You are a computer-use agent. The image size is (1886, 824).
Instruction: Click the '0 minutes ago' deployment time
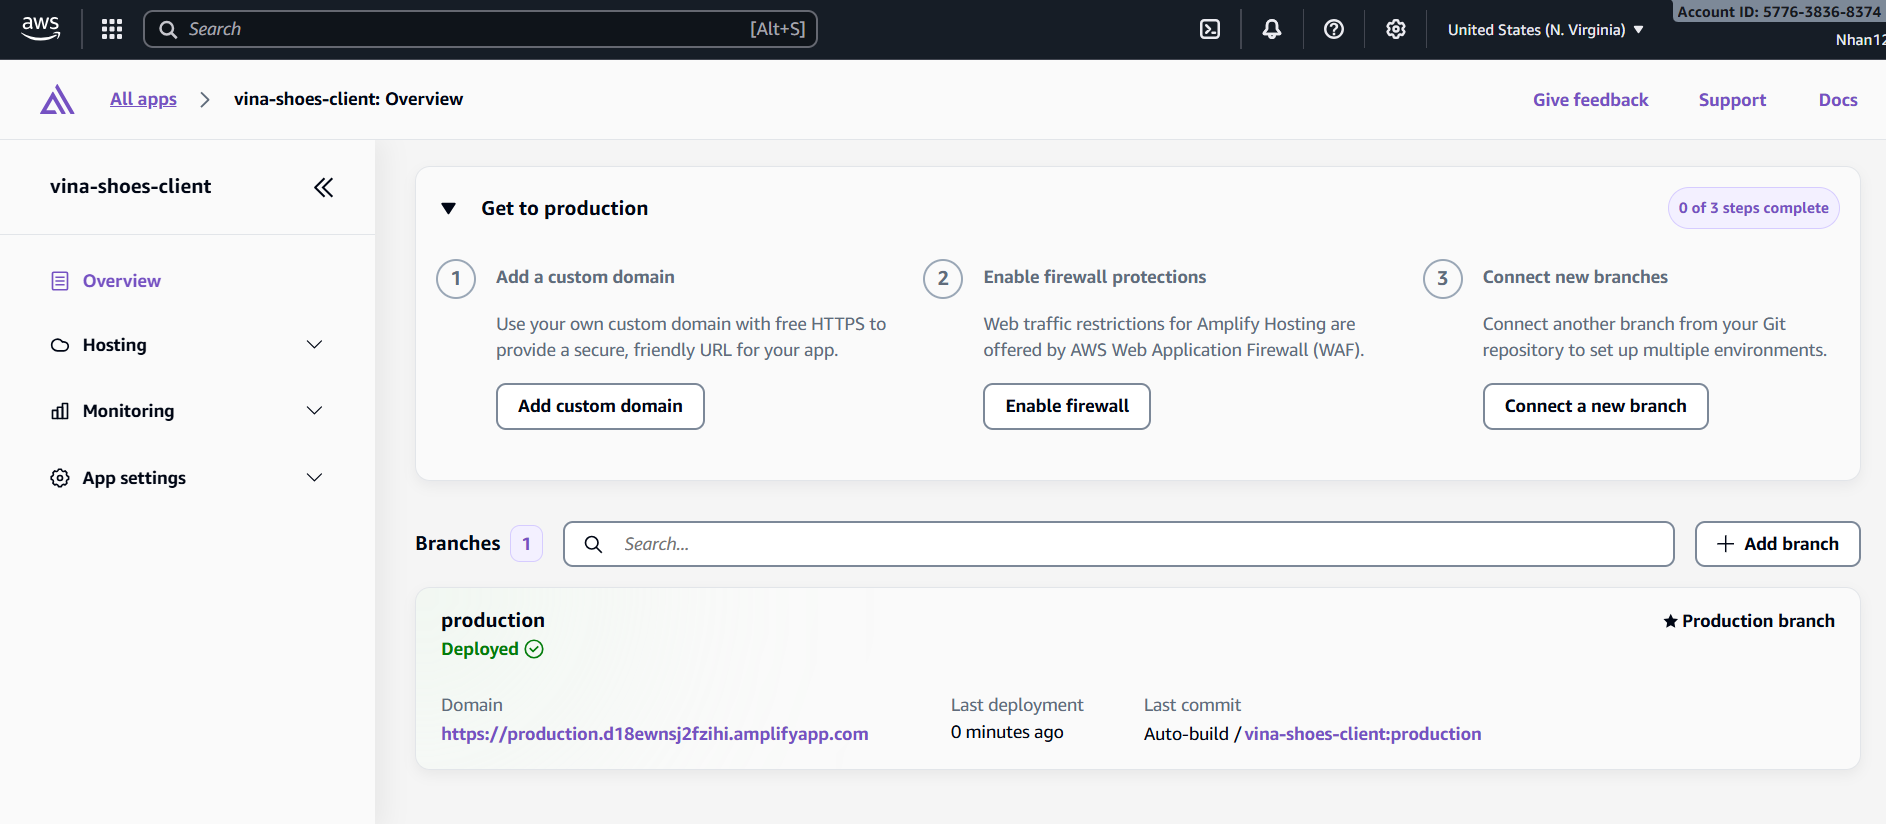click(x=1007, y=732)
